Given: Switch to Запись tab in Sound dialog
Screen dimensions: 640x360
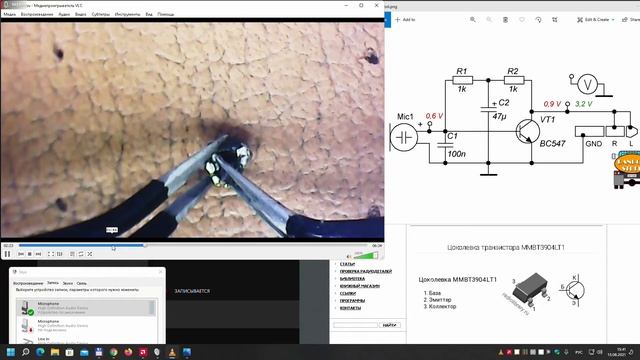Looking at the screenshot, I should pos(53,283).
